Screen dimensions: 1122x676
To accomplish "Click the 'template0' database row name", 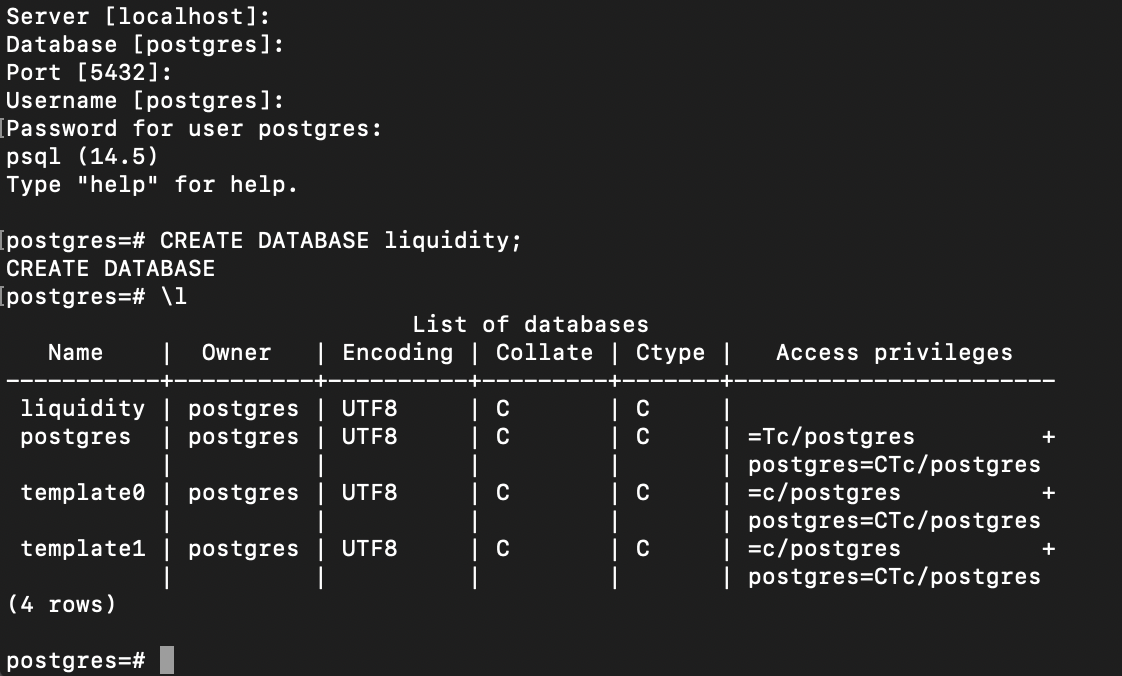I will point(82,493).
